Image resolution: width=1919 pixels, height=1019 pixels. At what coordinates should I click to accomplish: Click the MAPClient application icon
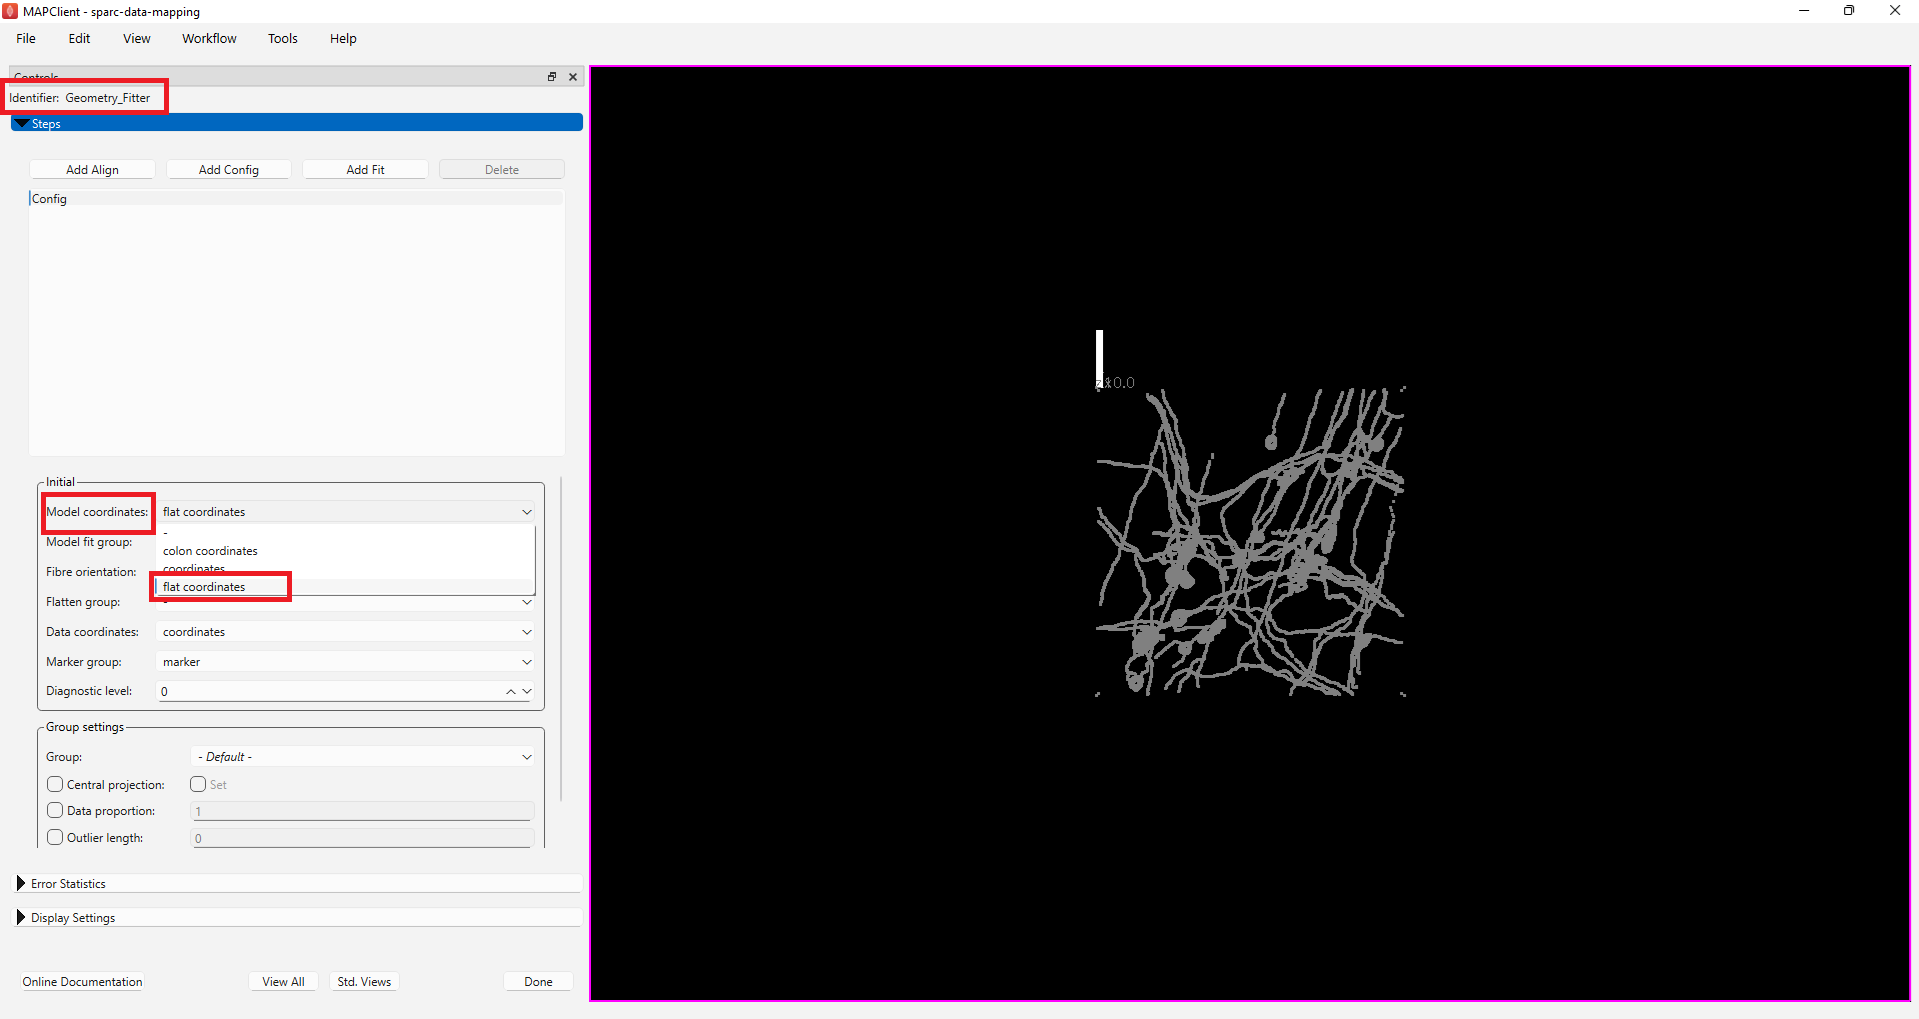(x=10, y=11)
